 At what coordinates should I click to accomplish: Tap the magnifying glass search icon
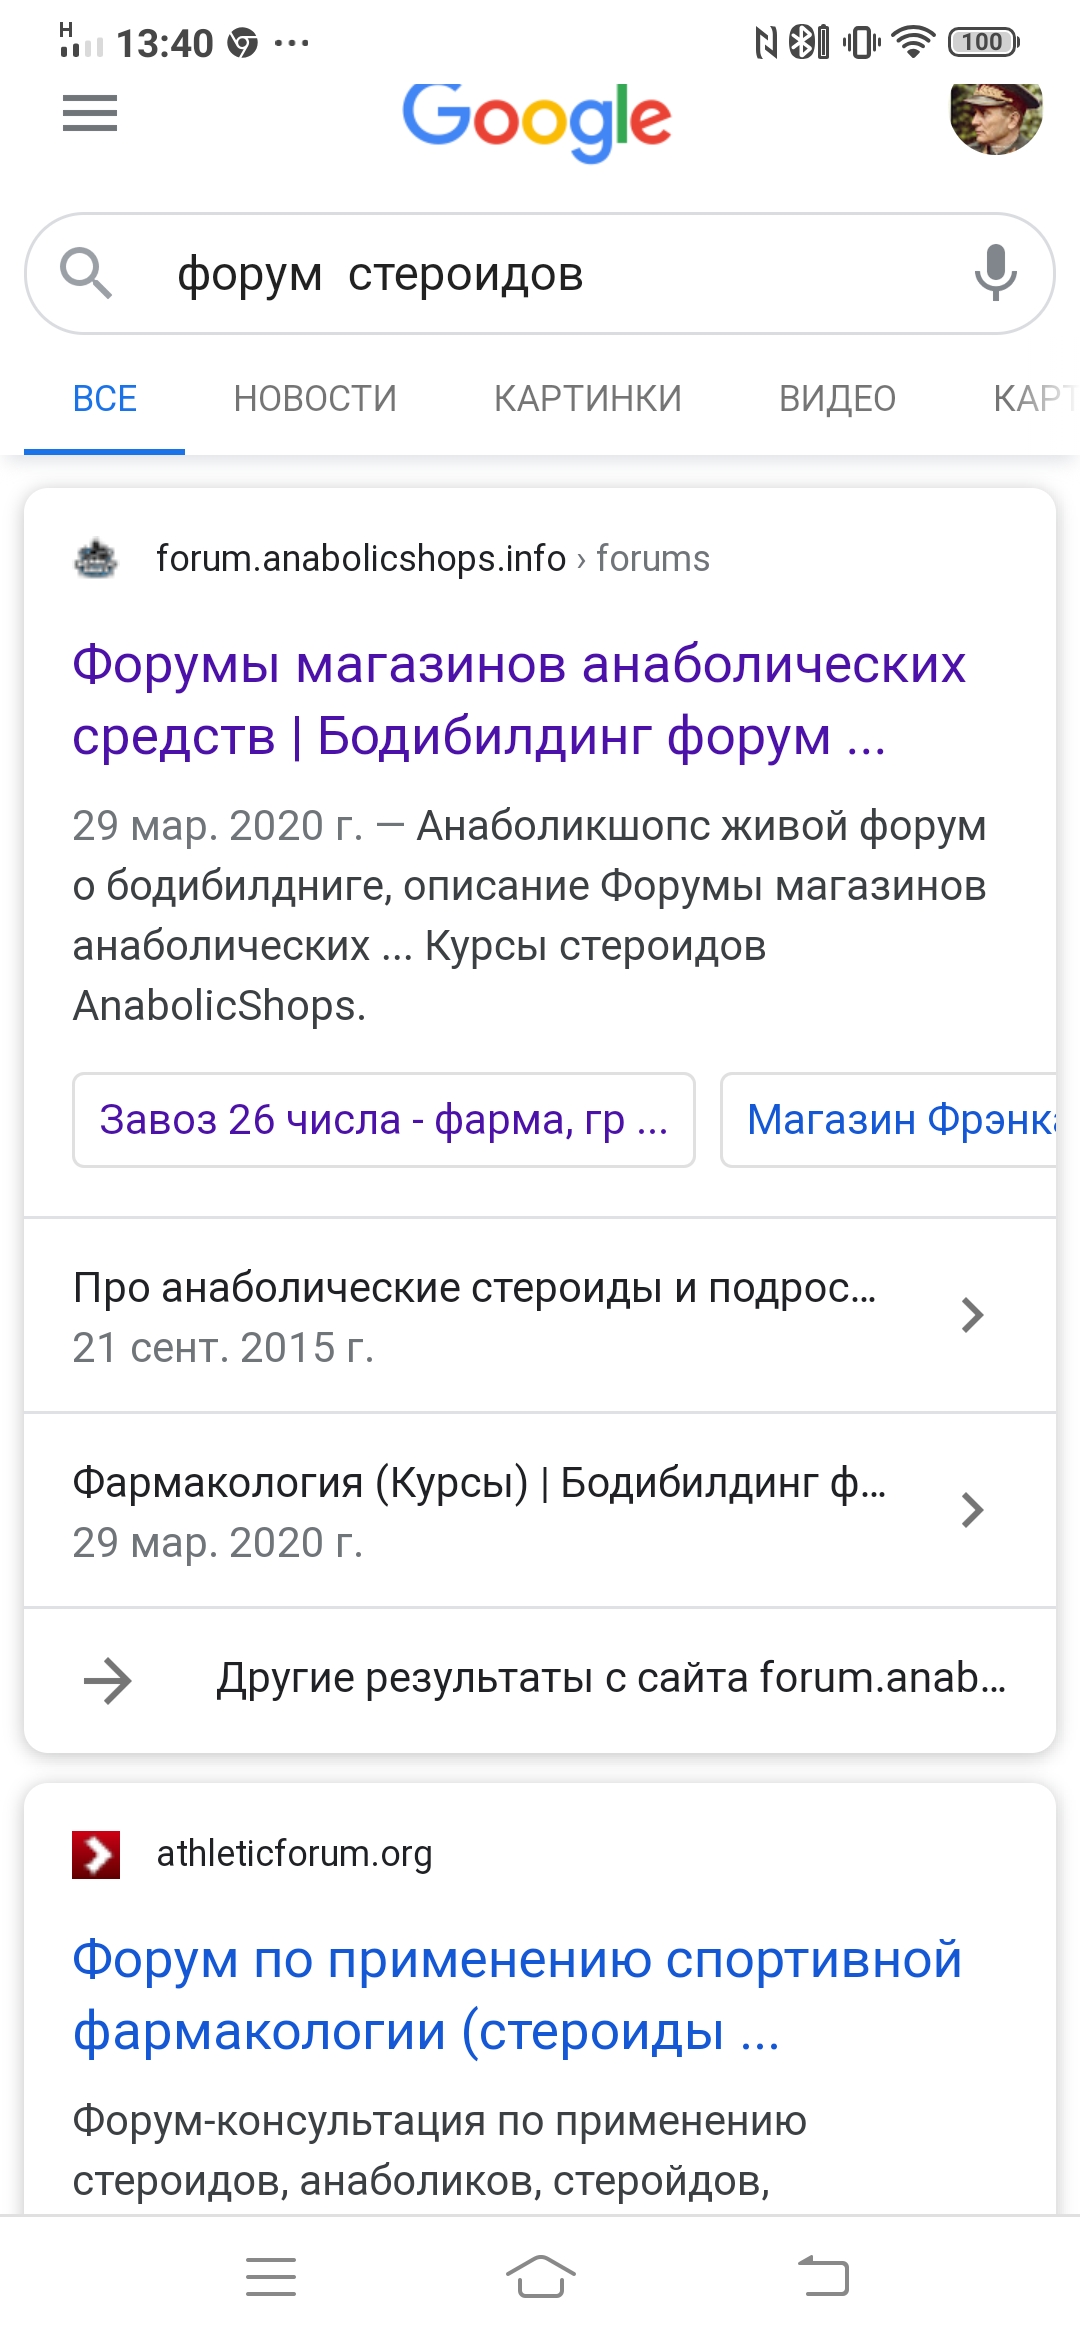tap(86, 273)
